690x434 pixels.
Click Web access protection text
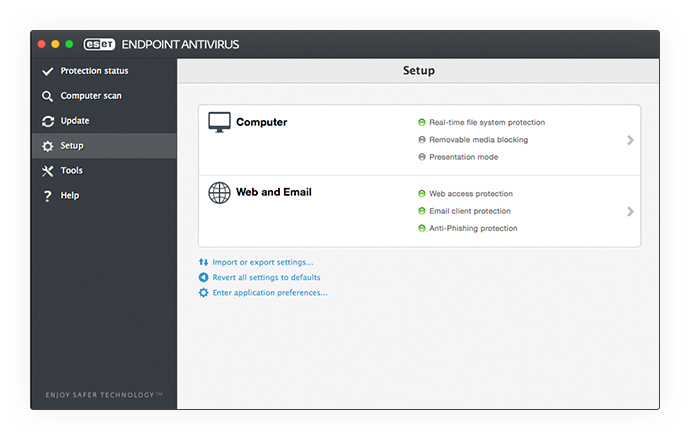(x=471, y=194)
